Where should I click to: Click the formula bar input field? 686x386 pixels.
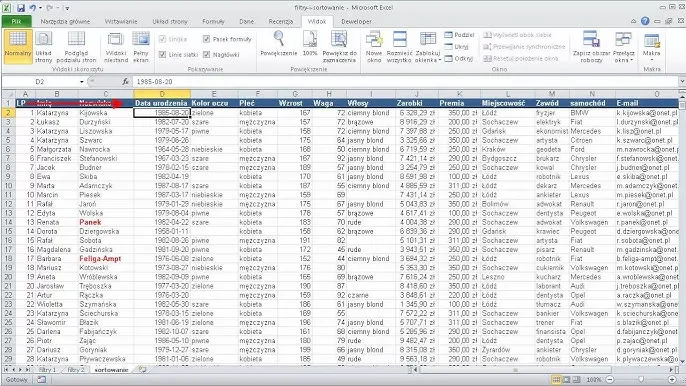click(405, 82)
